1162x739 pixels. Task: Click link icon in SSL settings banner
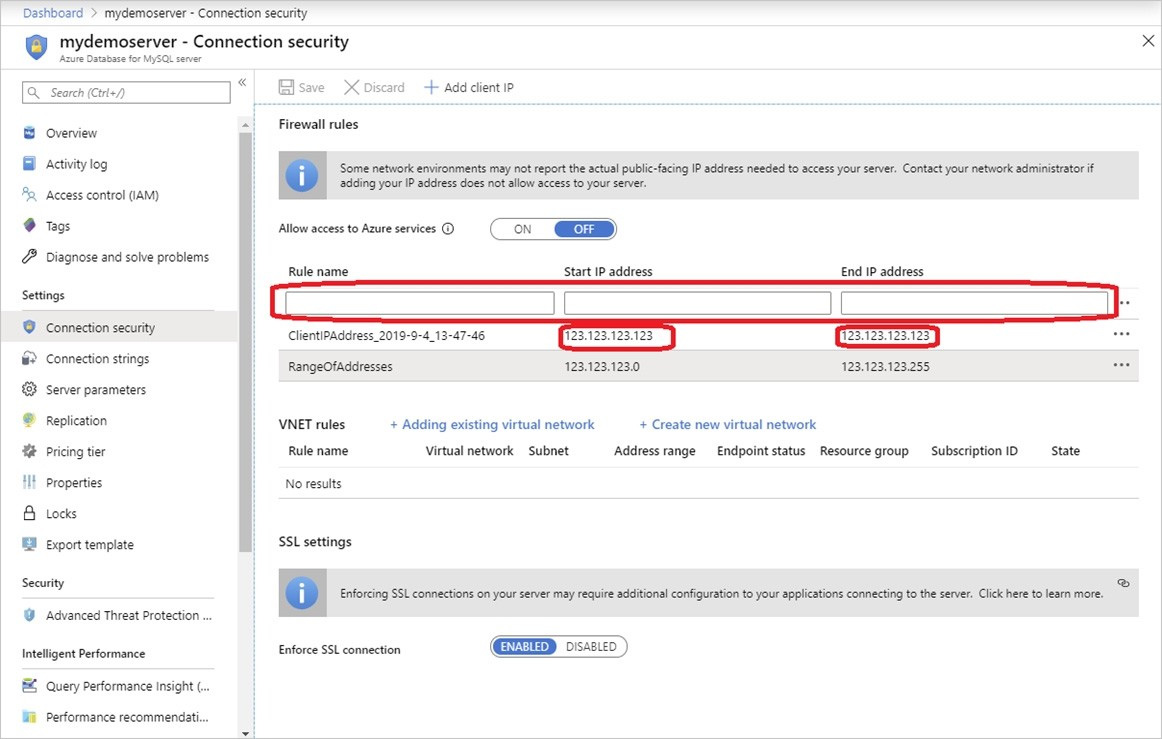[1123, 583]
